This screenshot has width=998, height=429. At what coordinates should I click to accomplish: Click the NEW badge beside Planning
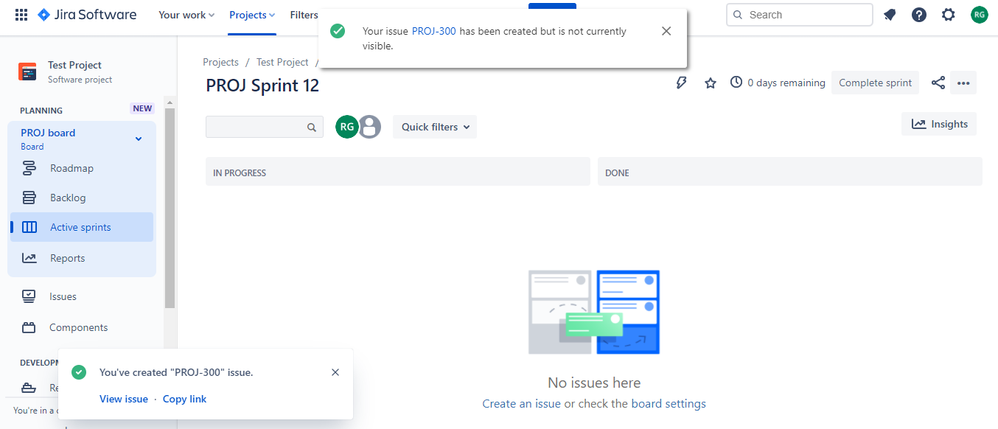coord(142,109)
